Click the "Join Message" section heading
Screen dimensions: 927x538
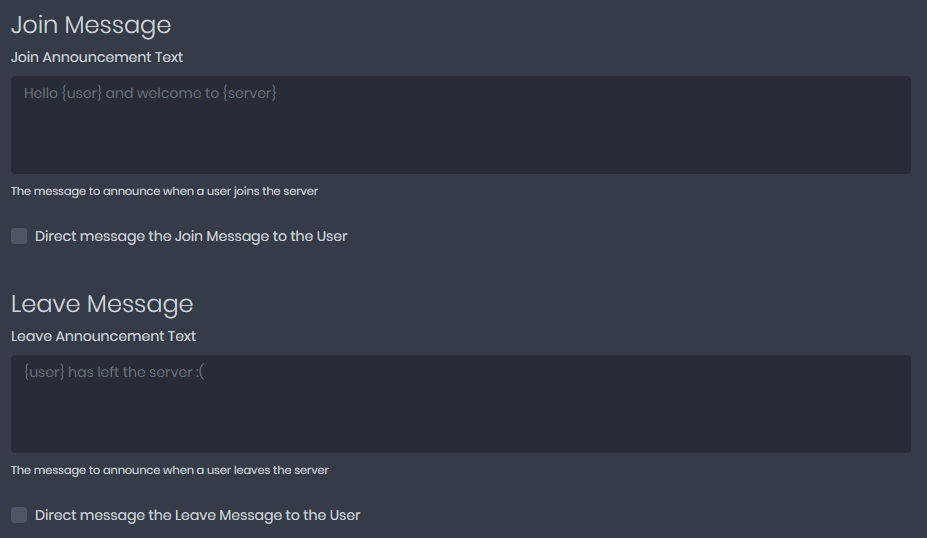pos(91,25)
